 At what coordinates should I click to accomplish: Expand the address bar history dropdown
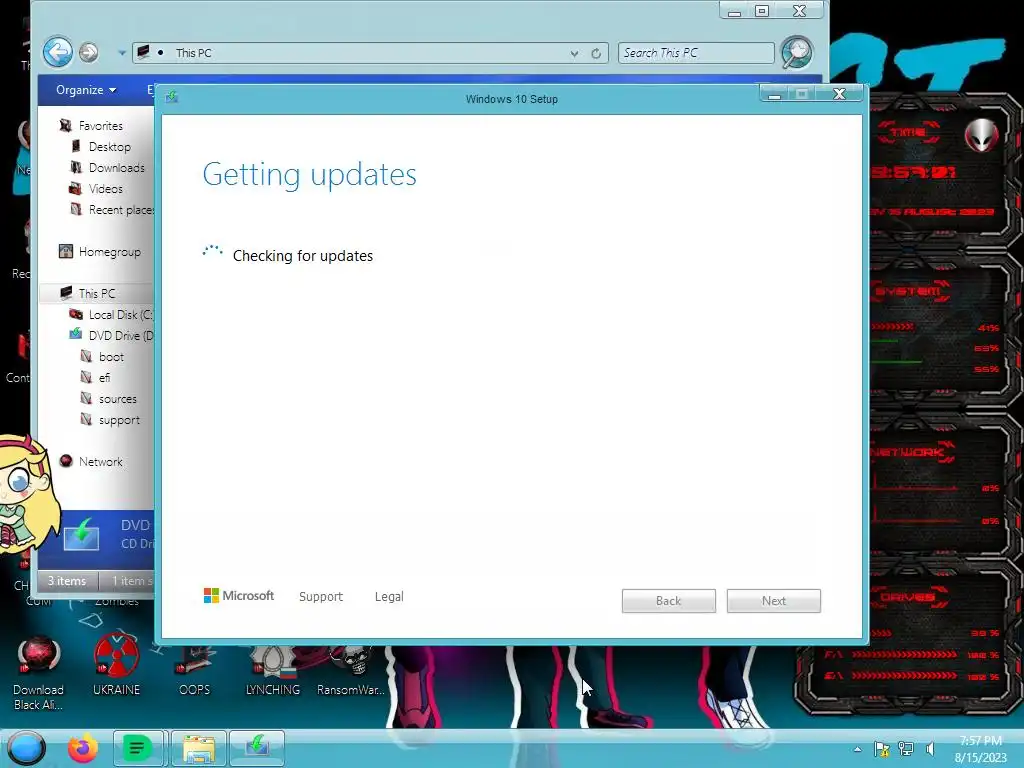click(x=574, y=54)
